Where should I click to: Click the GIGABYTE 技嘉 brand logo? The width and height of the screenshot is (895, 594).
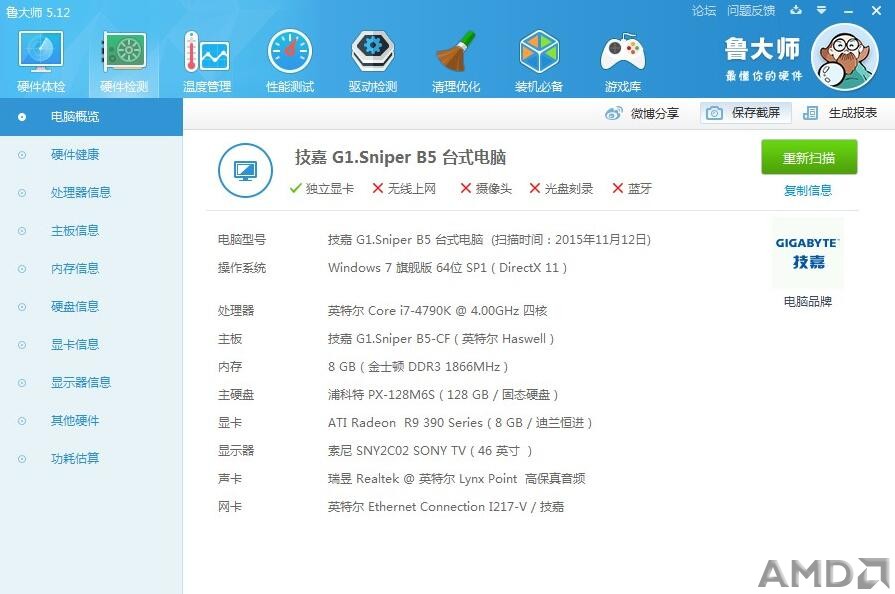tap(808, 253)
